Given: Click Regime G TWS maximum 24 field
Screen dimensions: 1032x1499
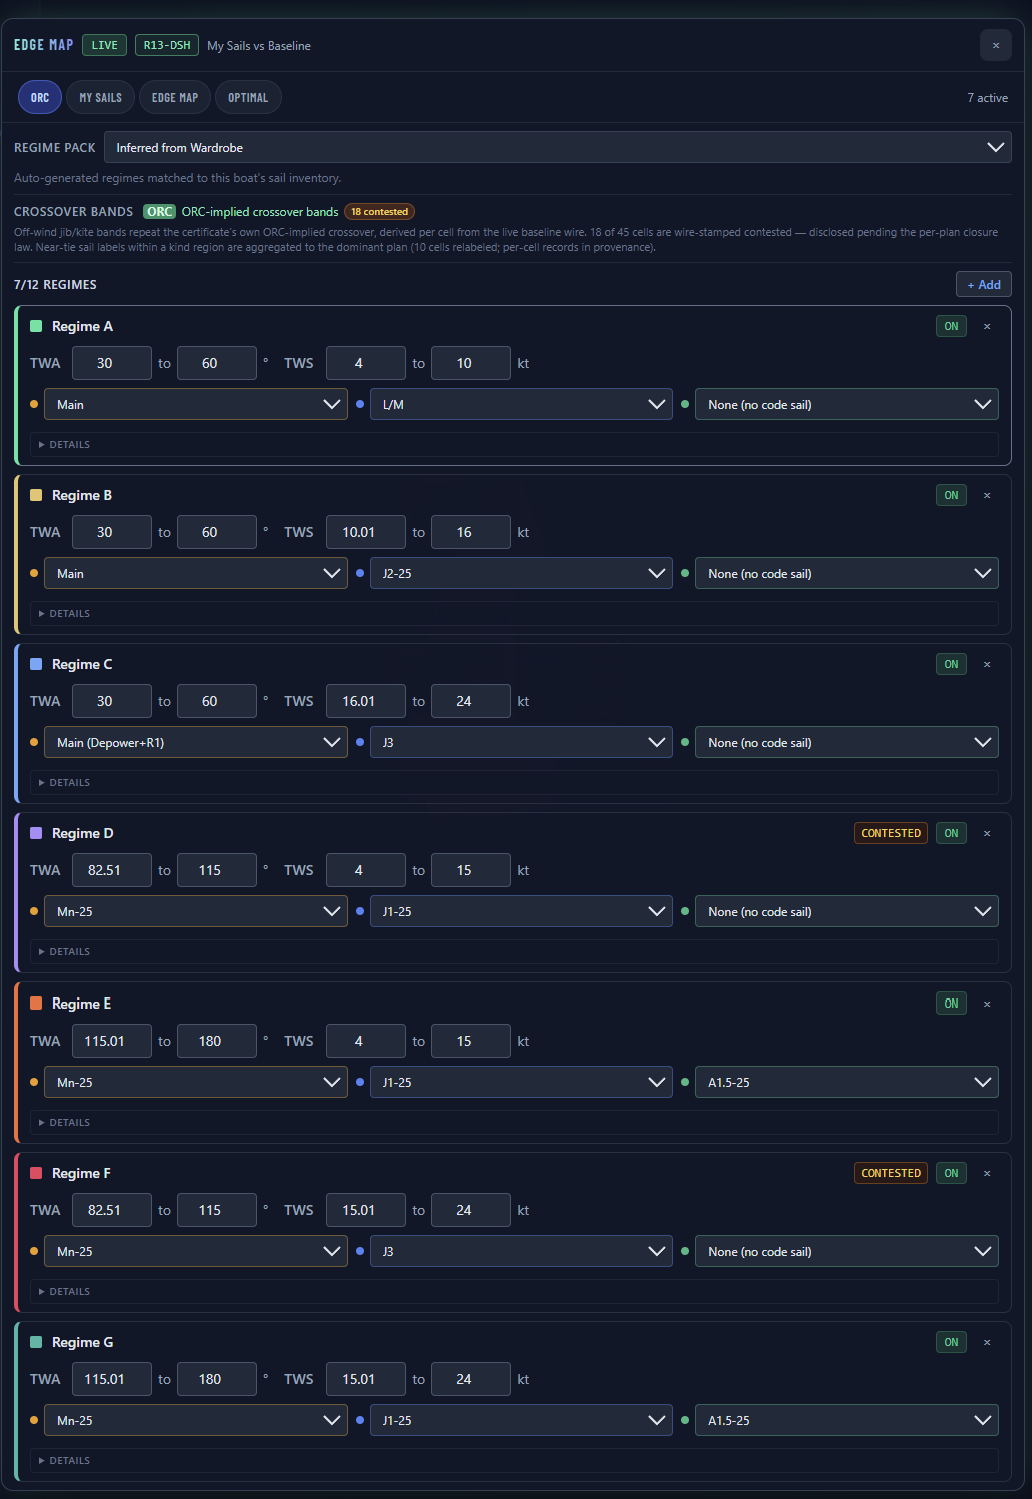Looking at the screenshot, I should click(x=471, y=1379).
